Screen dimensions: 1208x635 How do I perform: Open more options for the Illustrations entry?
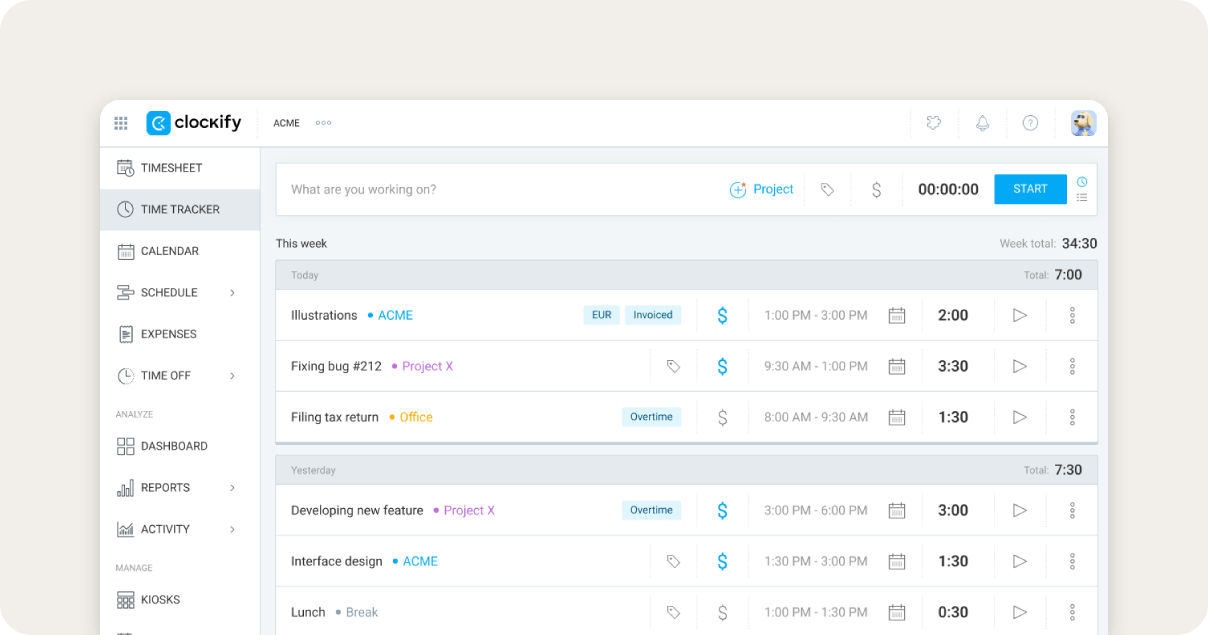click(x=1072, y=315)
